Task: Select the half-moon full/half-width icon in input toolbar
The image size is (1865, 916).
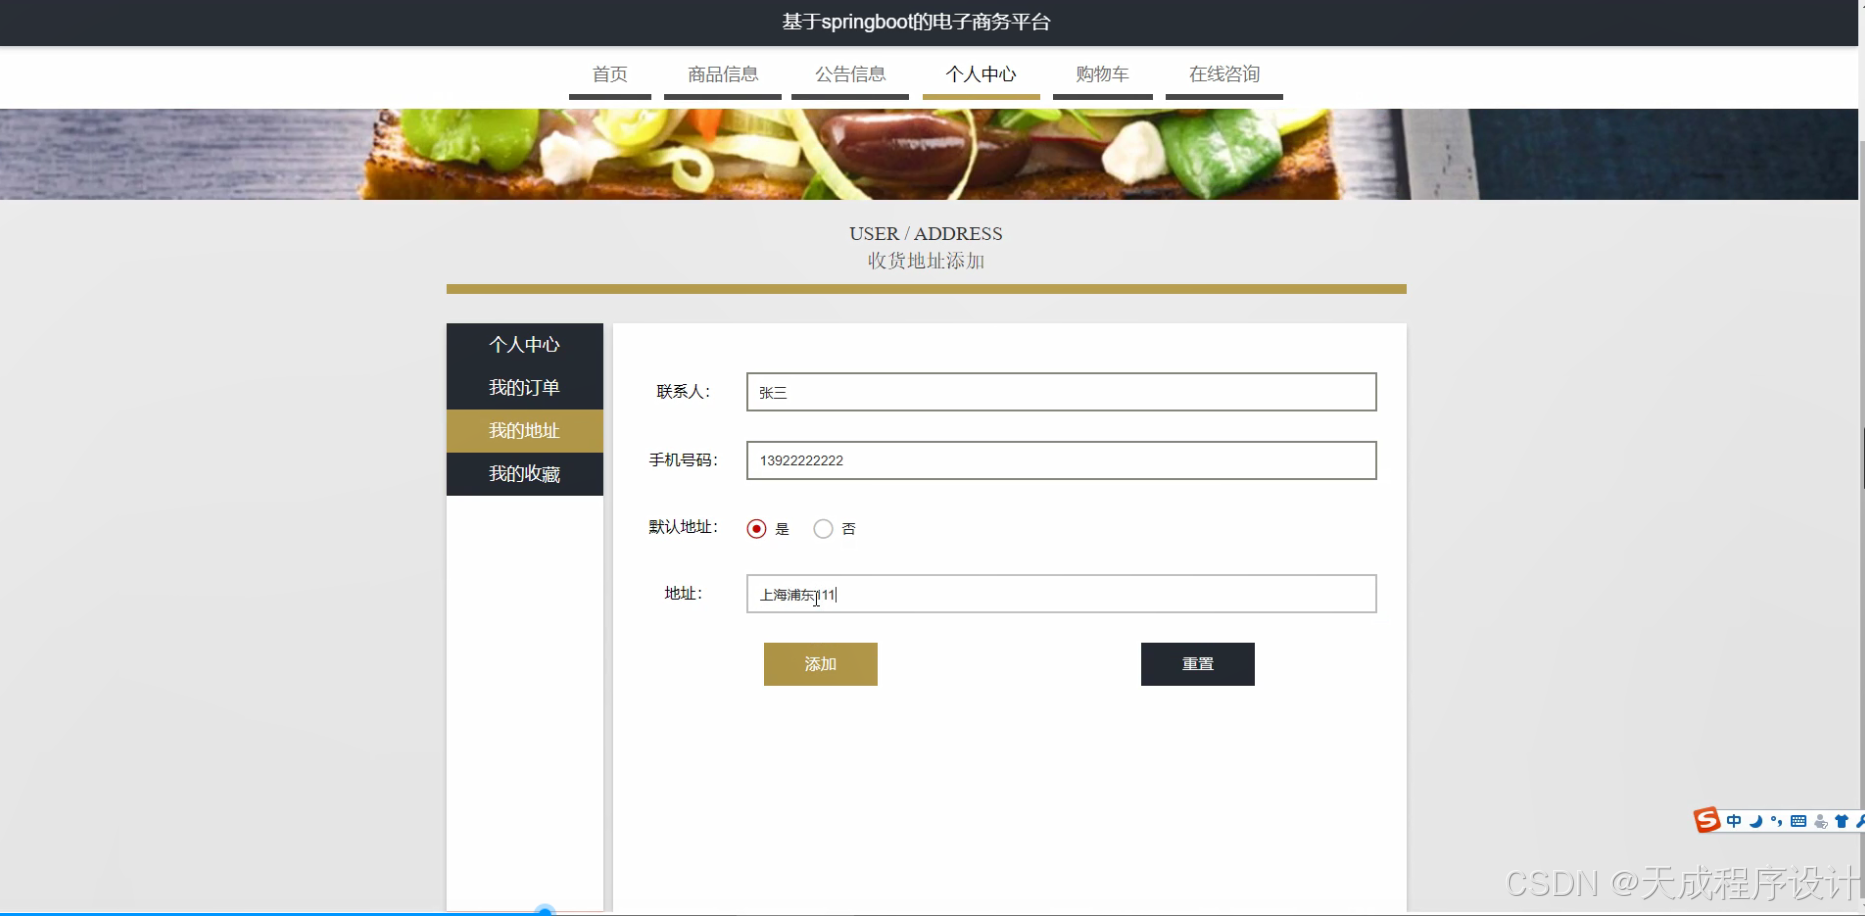Action: tap(1755, 821)
